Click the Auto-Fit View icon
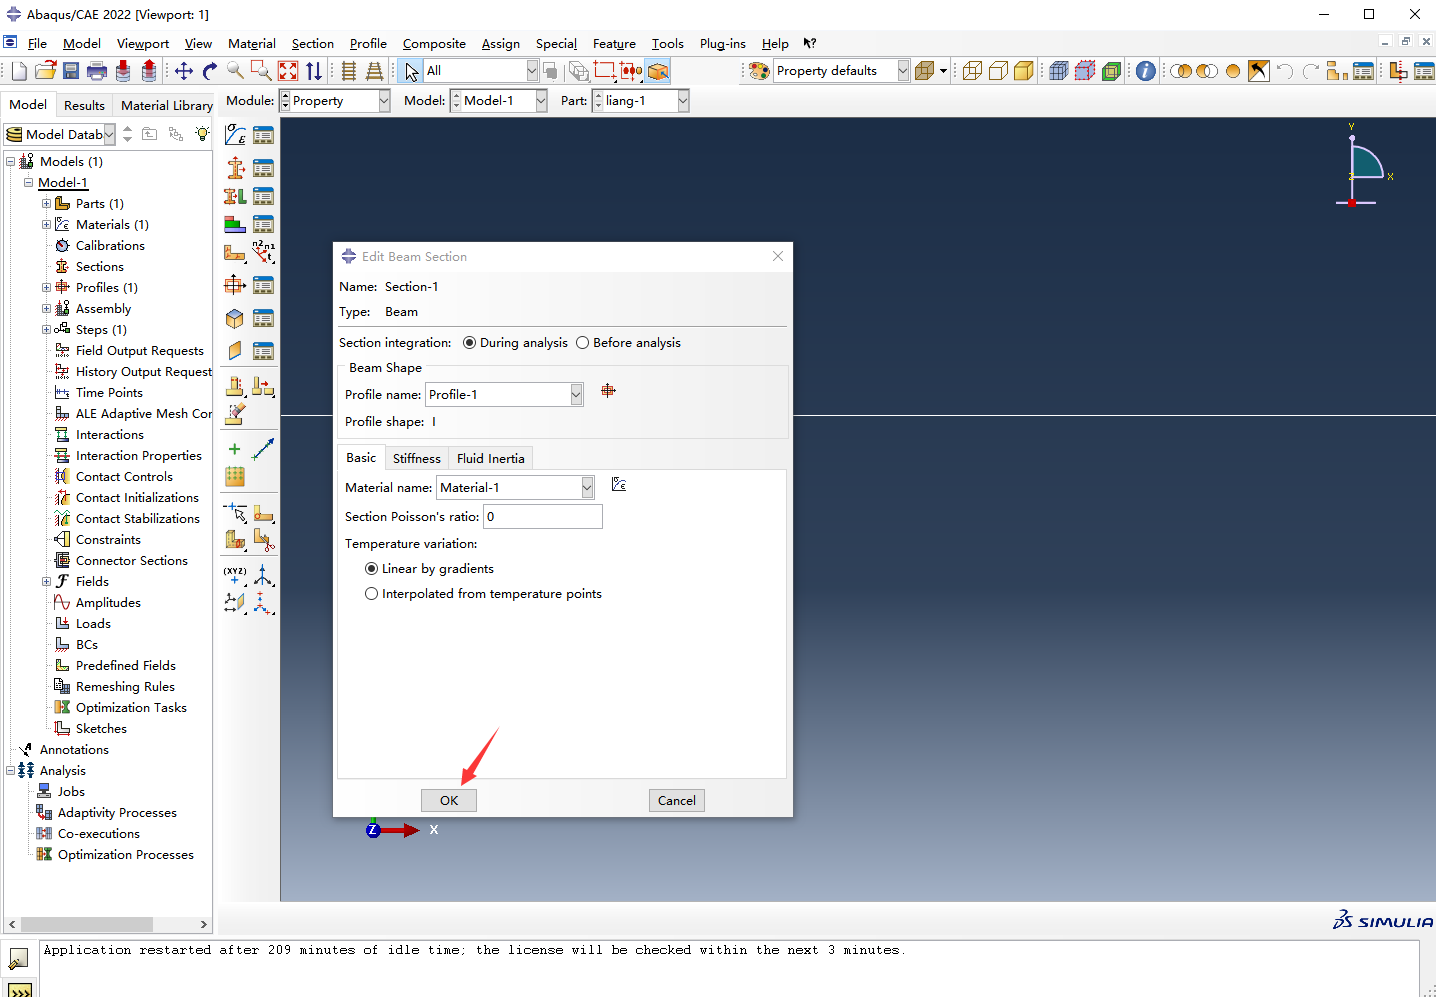Viewport: 1436px width, 997px height. coord(288,71)
